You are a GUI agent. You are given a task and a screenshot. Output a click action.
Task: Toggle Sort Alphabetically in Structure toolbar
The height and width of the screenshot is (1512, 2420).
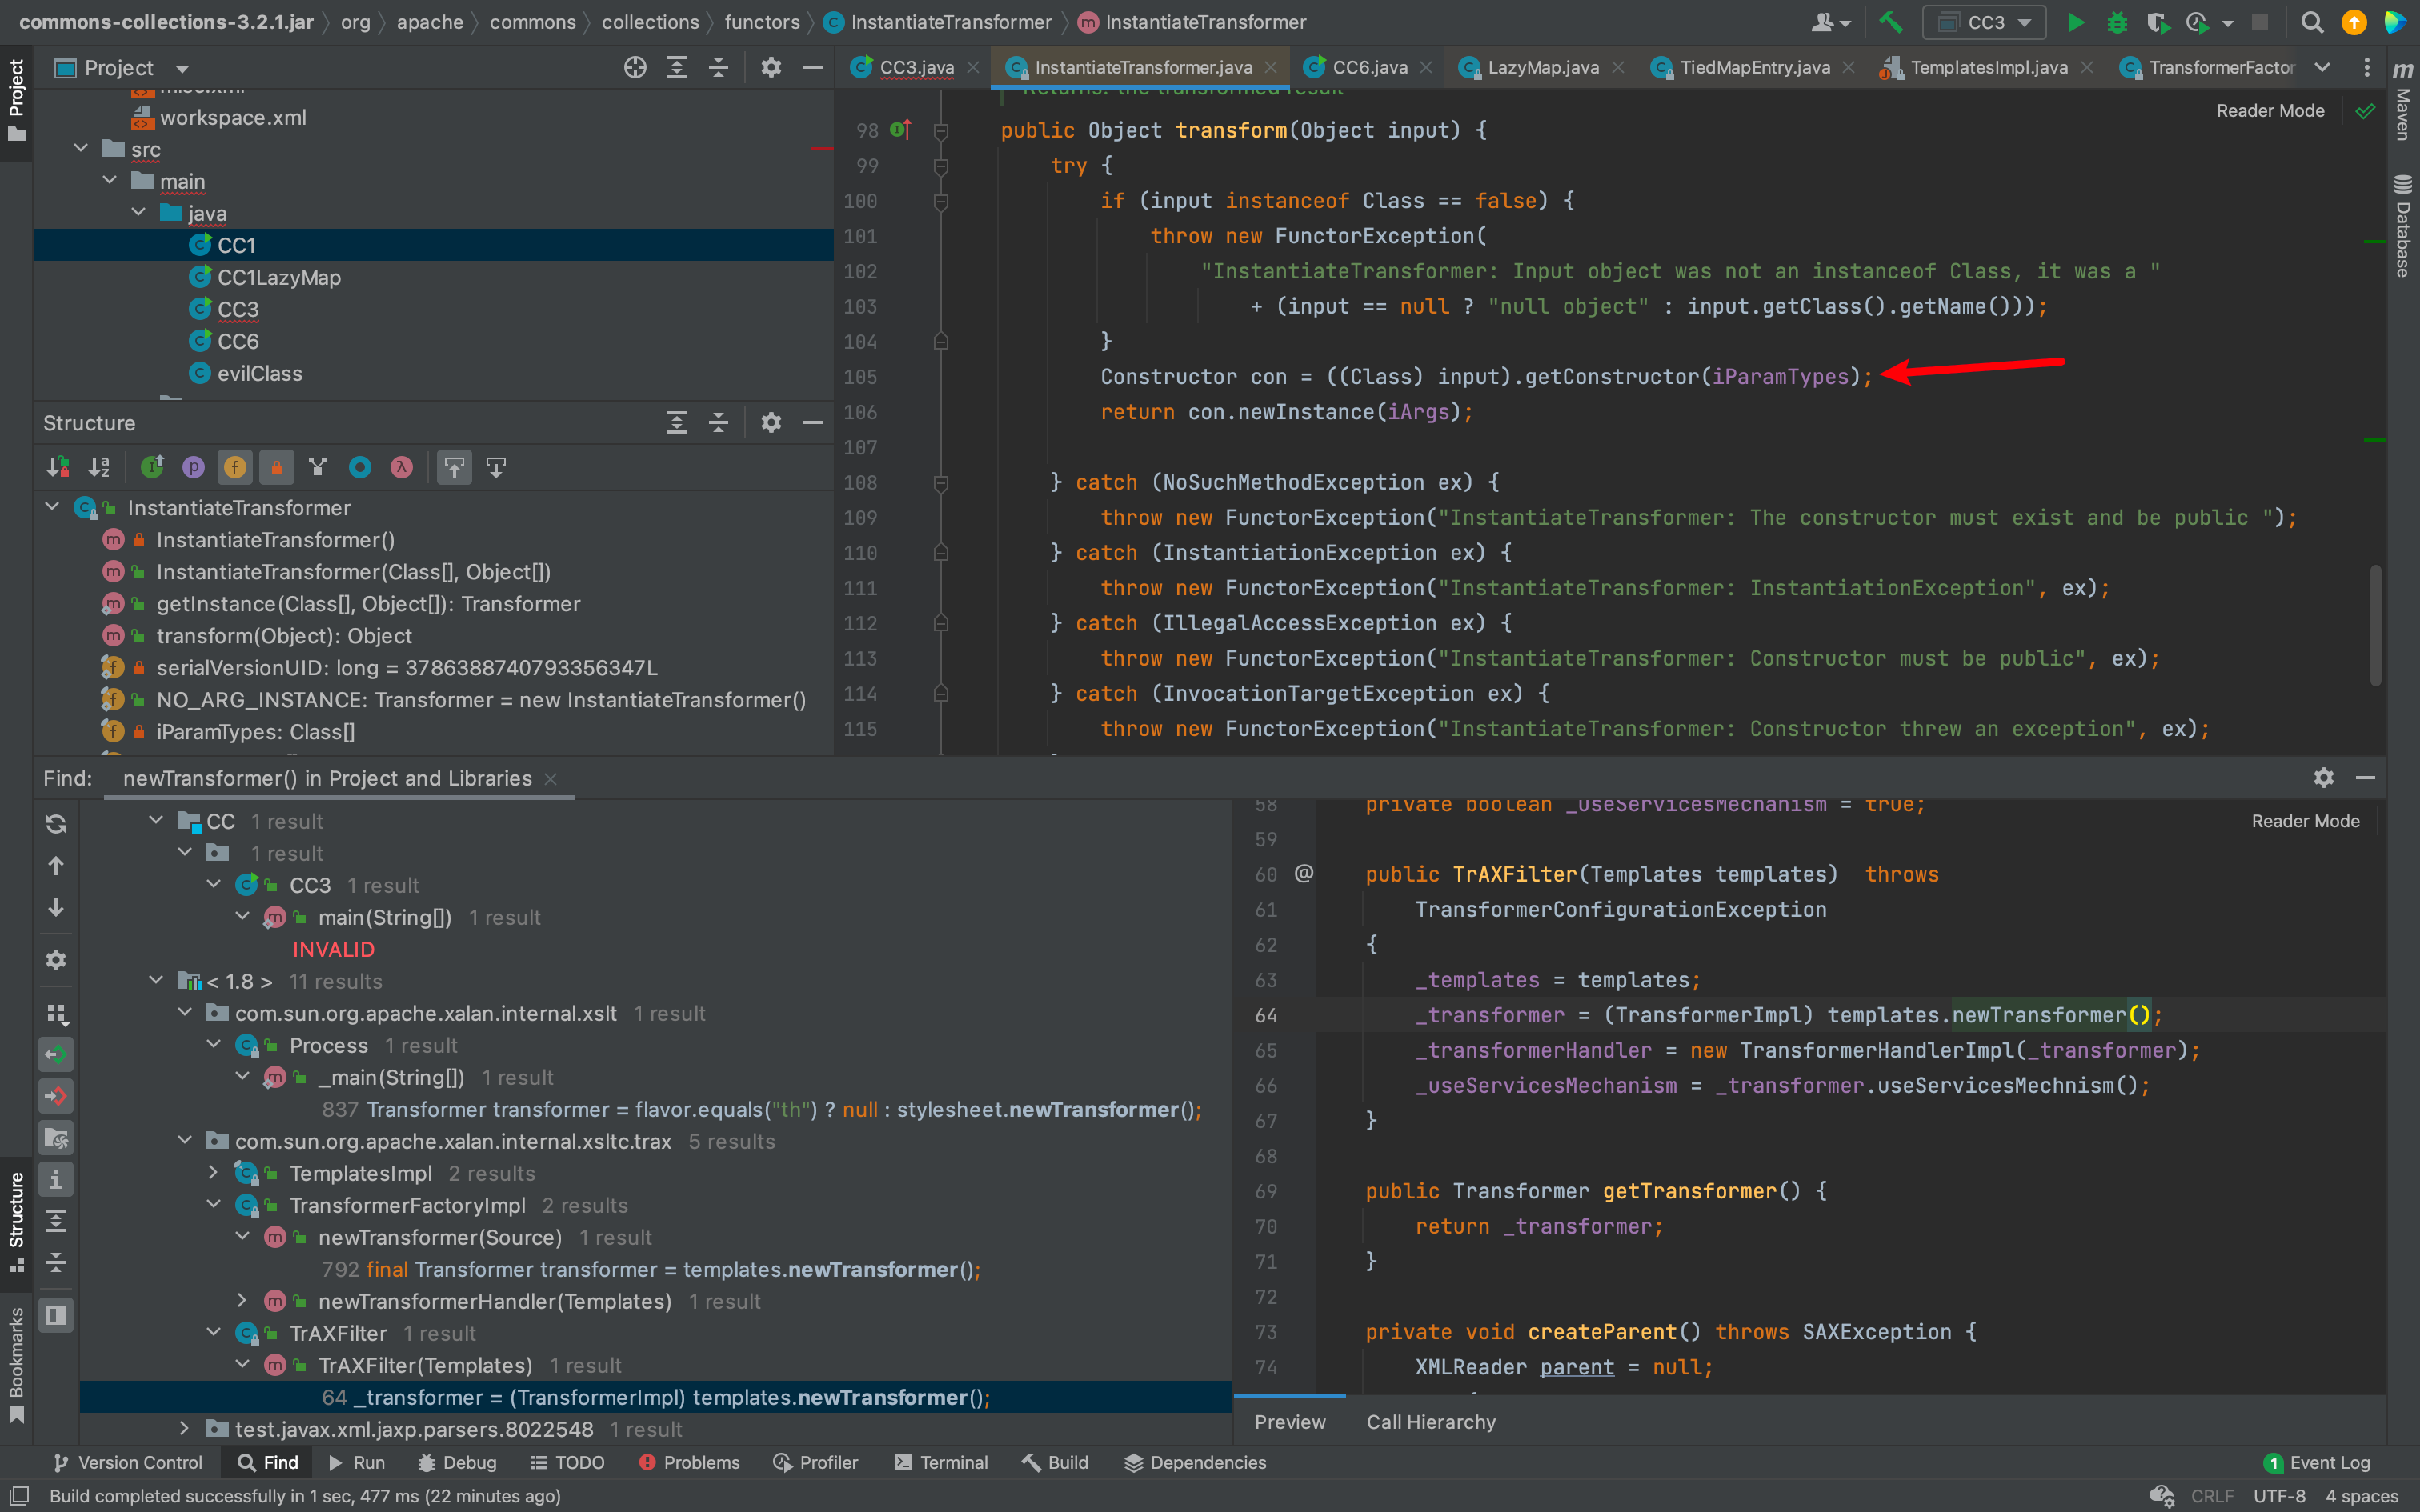pyautogui.click(x=99, y=467)
